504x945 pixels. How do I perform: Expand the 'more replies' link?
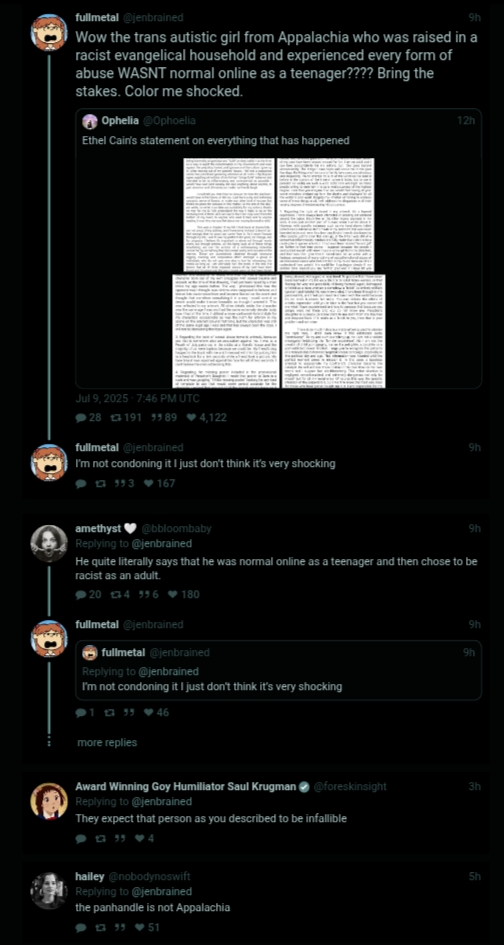click(x=107, y=742)
